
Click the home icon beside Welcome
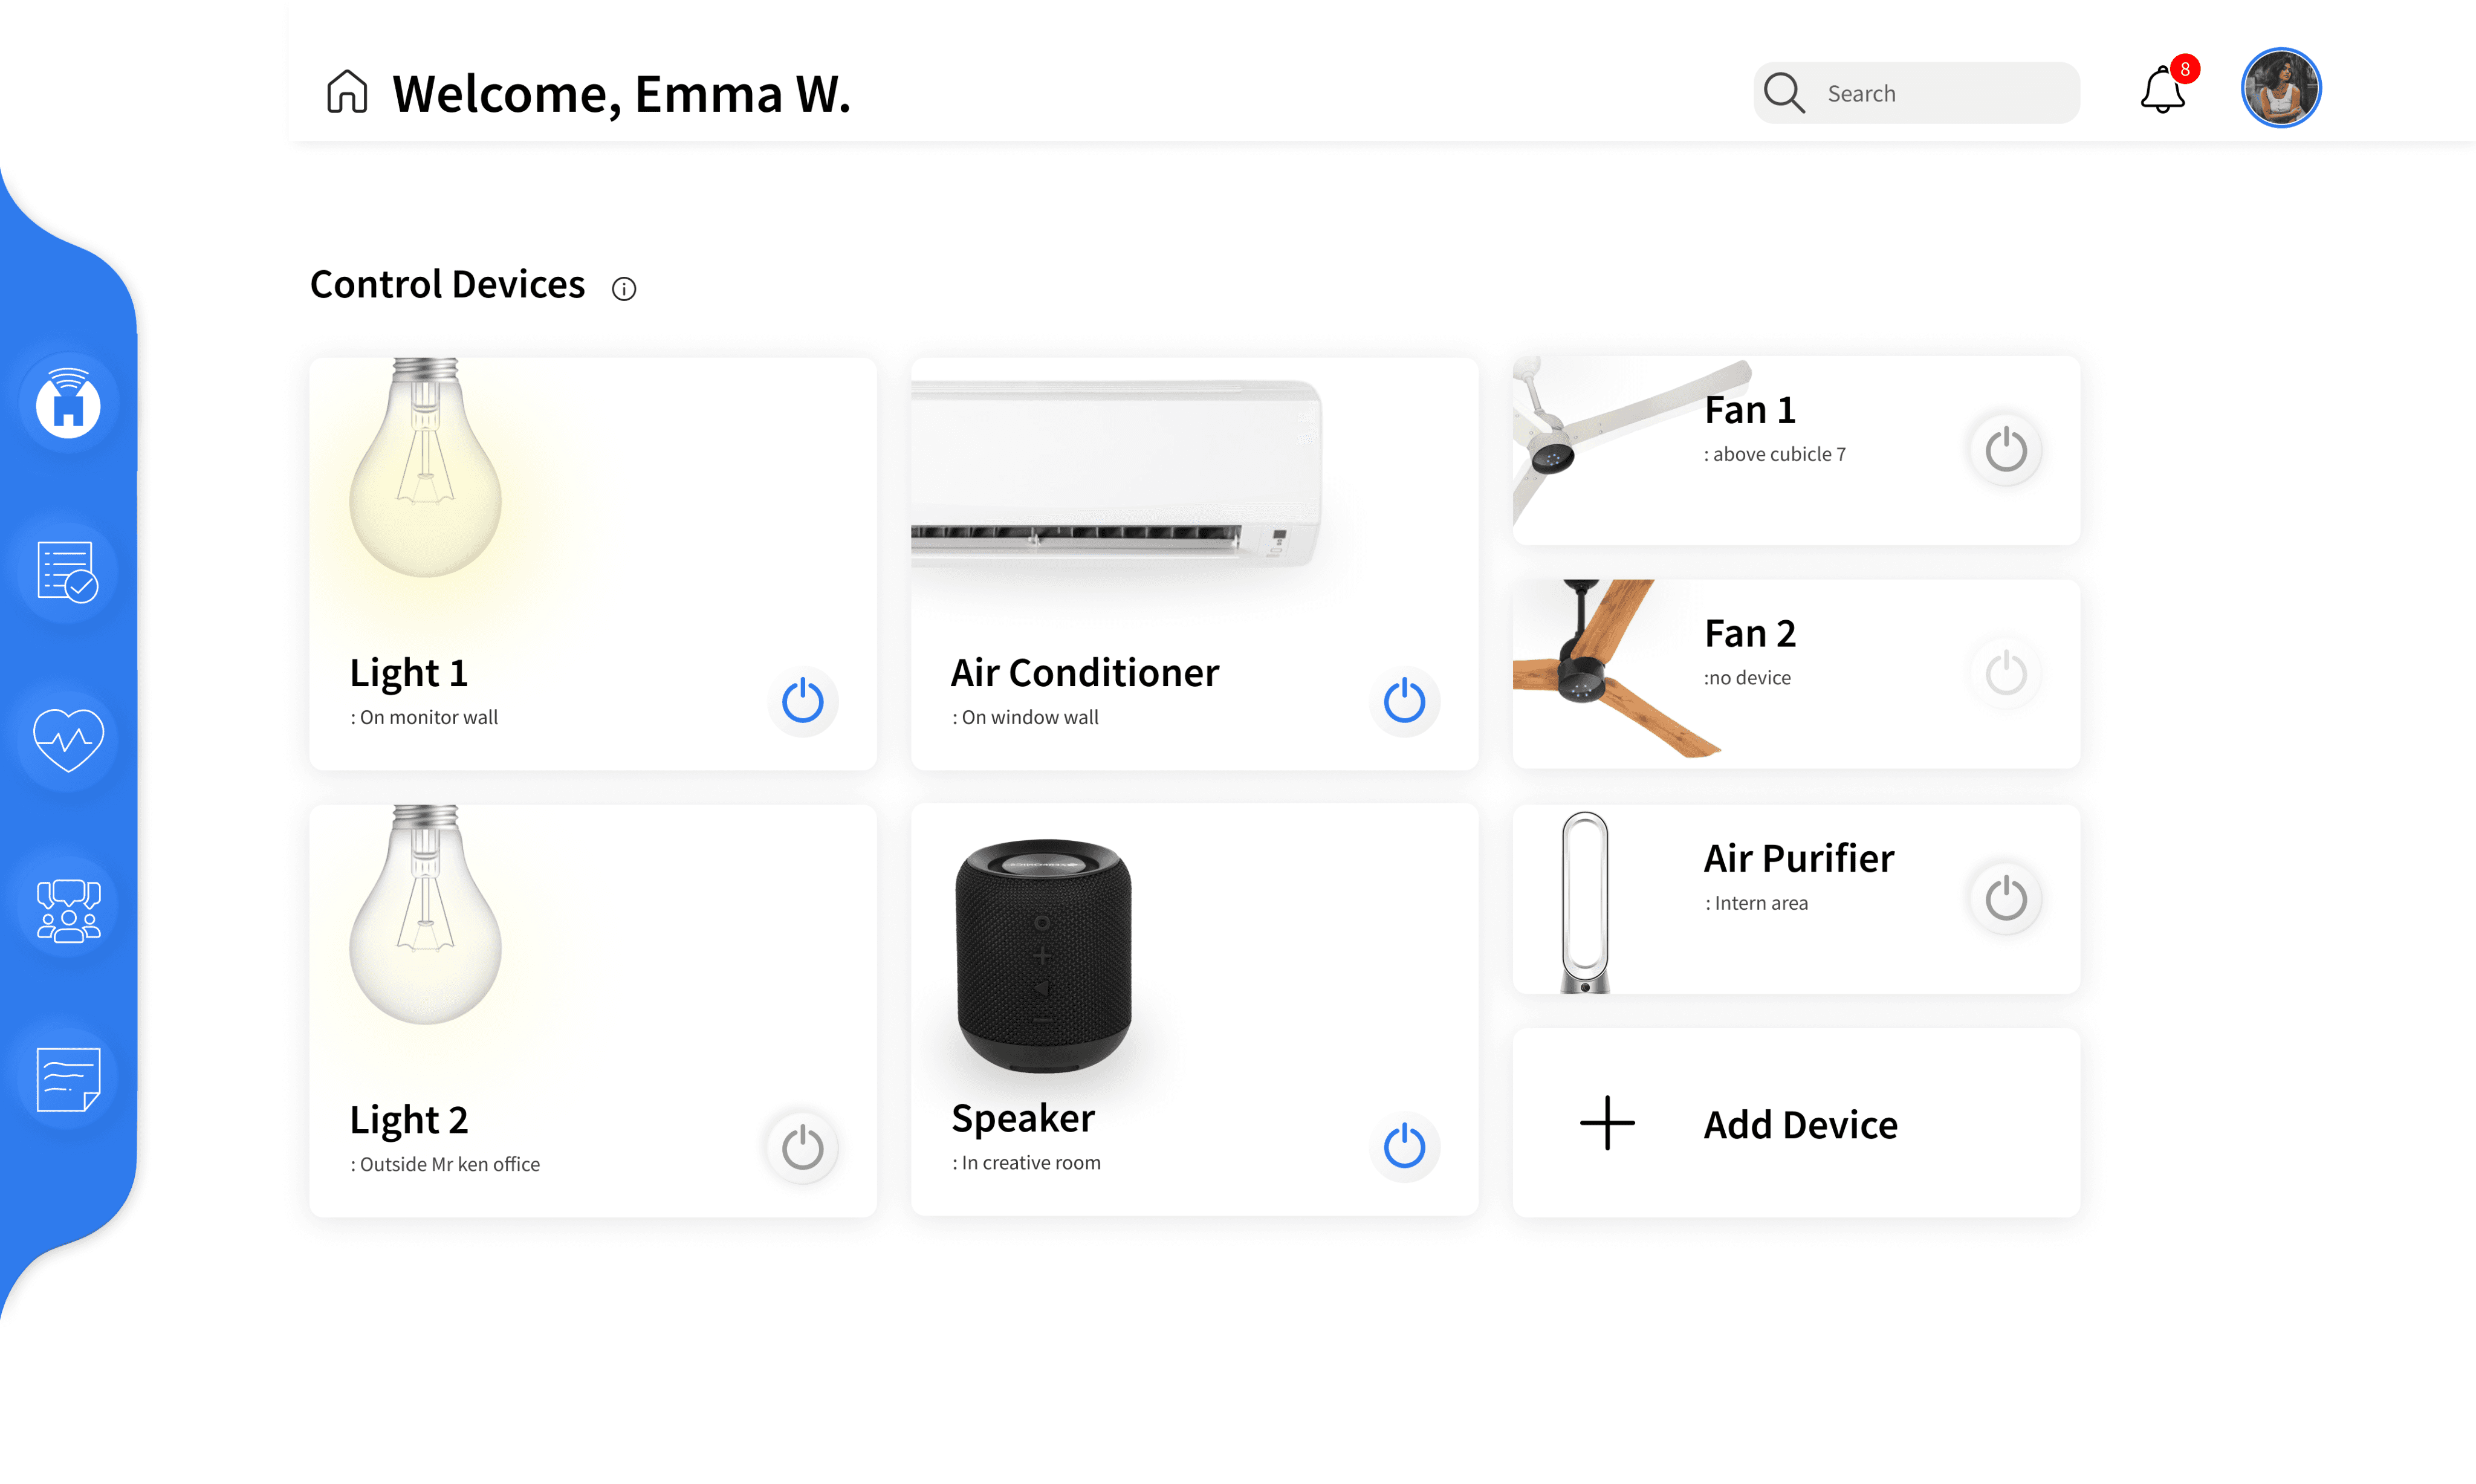point(347,92)
